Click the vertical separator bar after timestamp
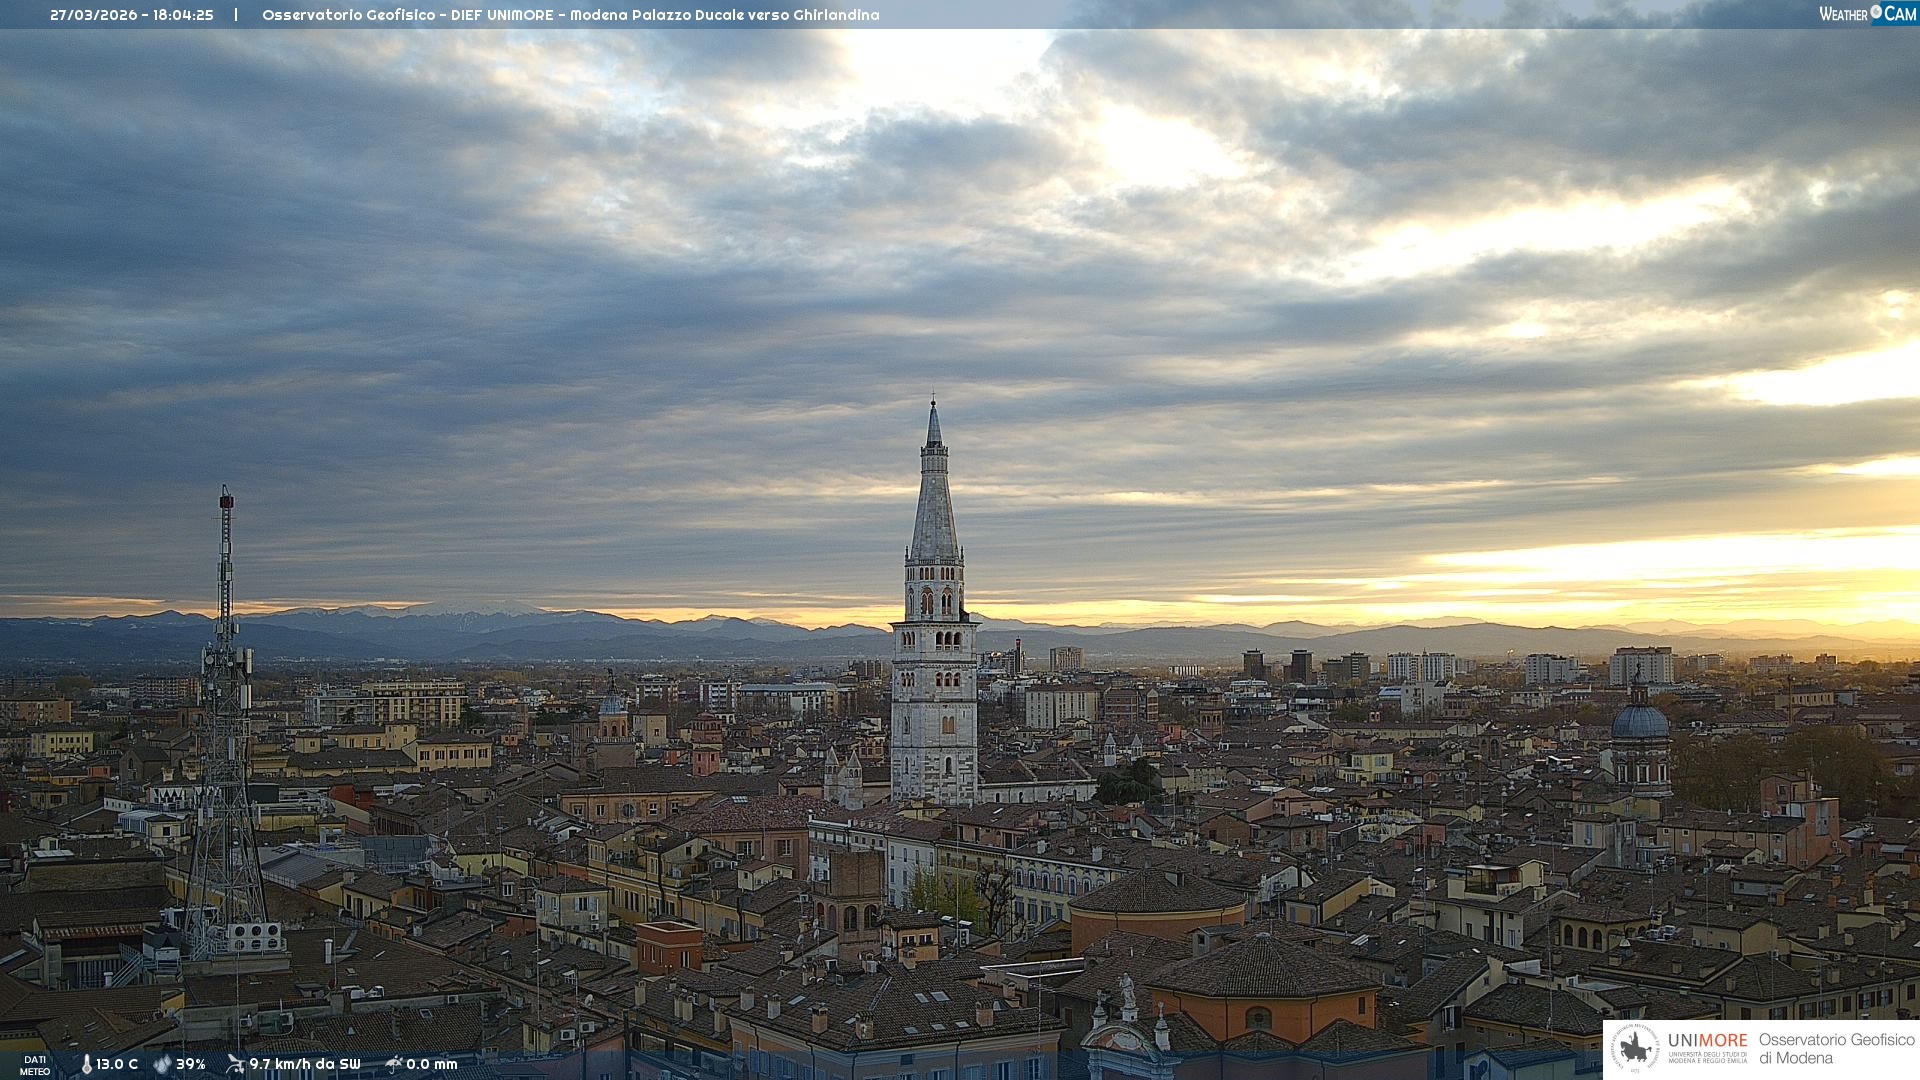 click(236, 15)
